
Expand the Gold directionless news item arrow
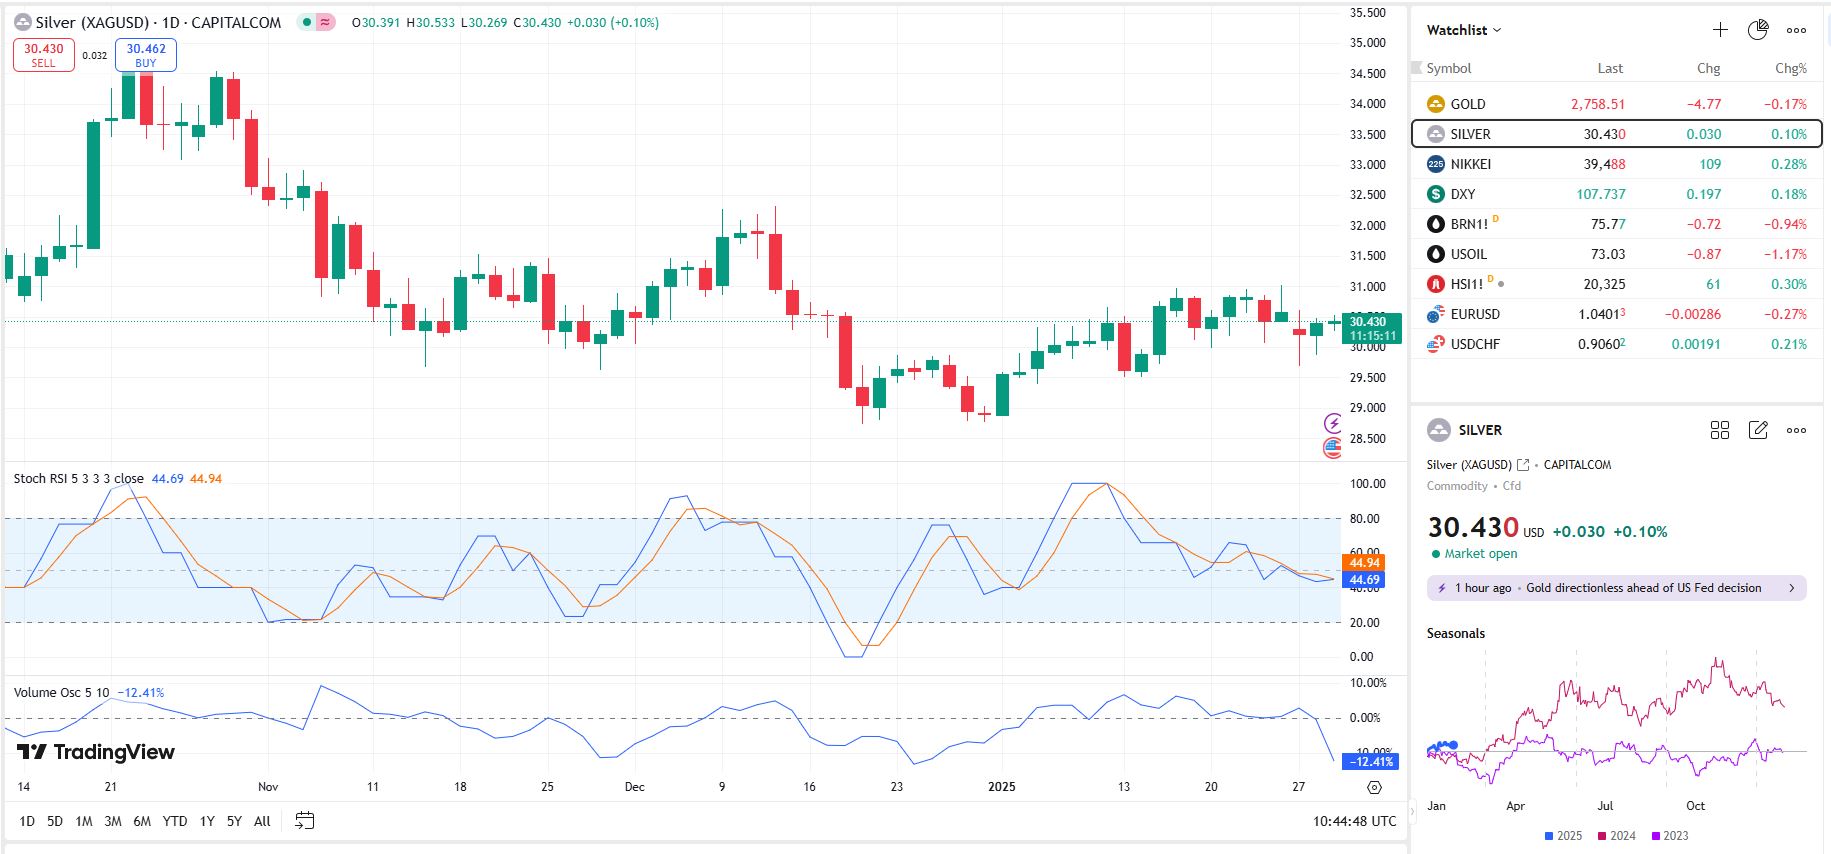pos(1790,588)
